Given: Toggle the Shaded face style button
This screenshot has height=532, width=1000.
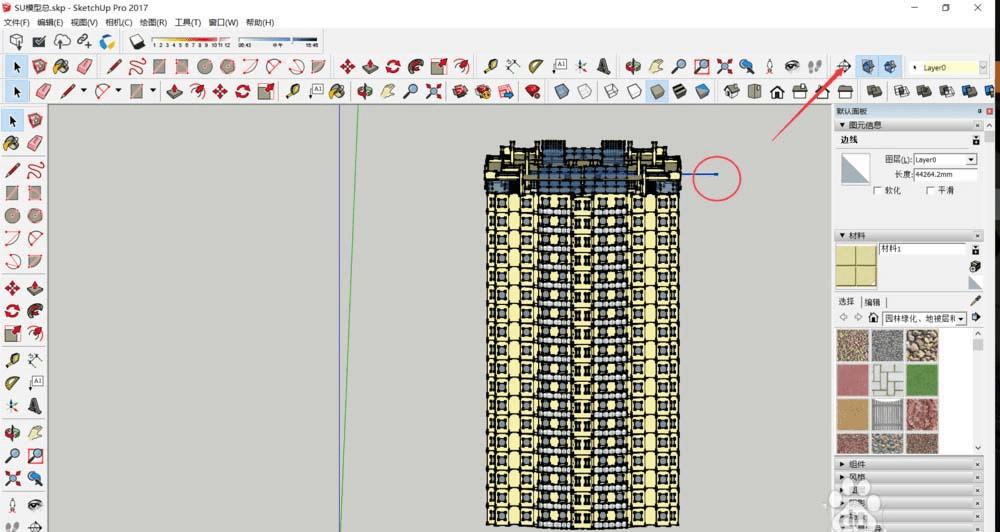Looking at the screenshot, I should pyautogui.click(x=657, y=92).
